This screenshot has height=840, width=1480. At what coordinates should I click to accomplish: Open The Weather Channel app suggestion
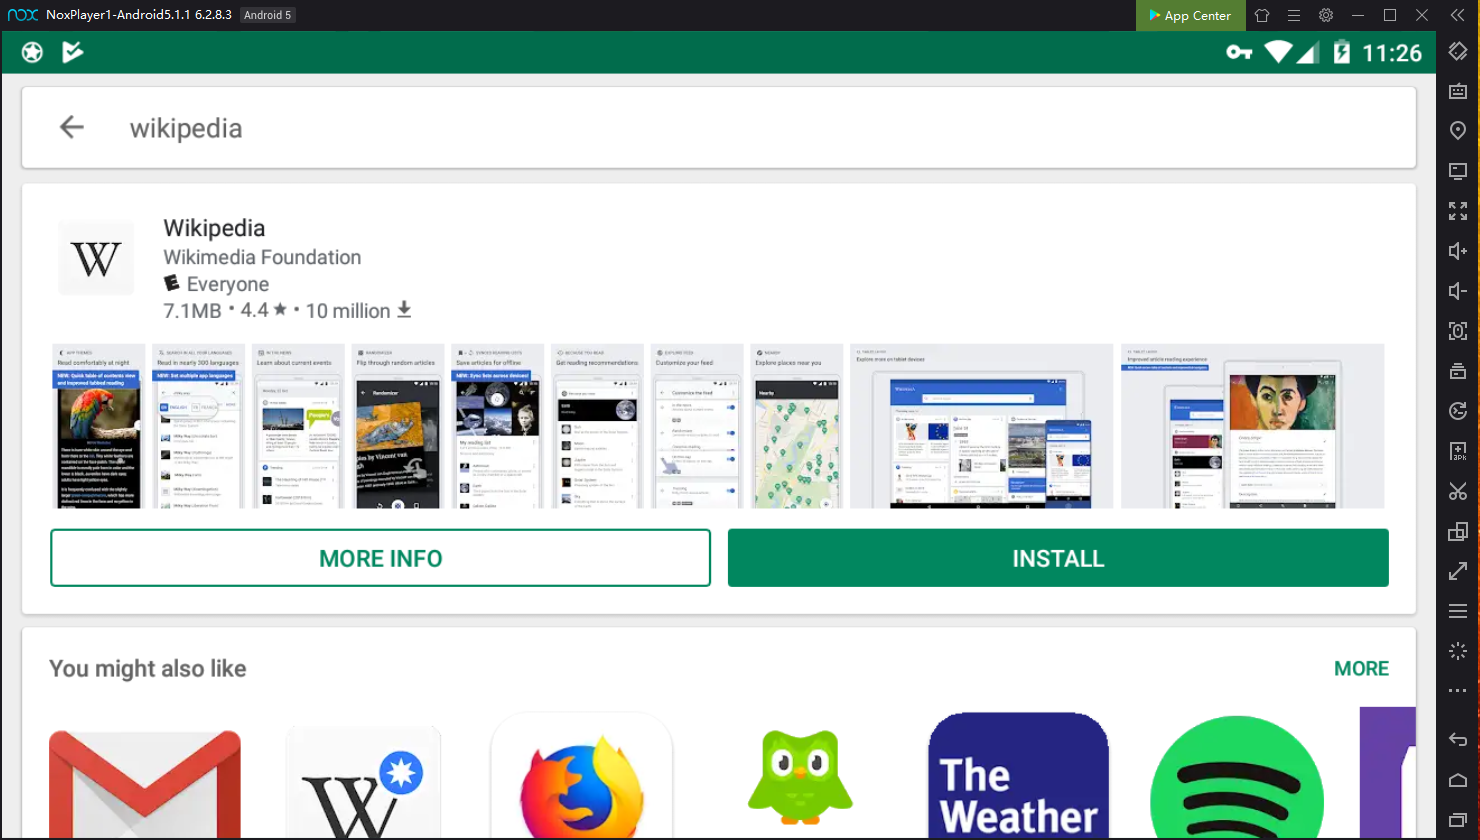[1018, 778]
